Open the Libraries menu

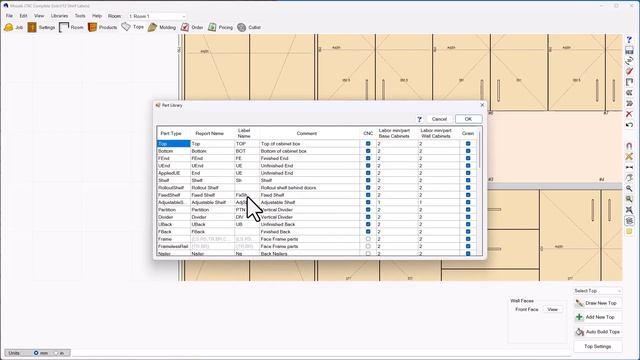60,16
